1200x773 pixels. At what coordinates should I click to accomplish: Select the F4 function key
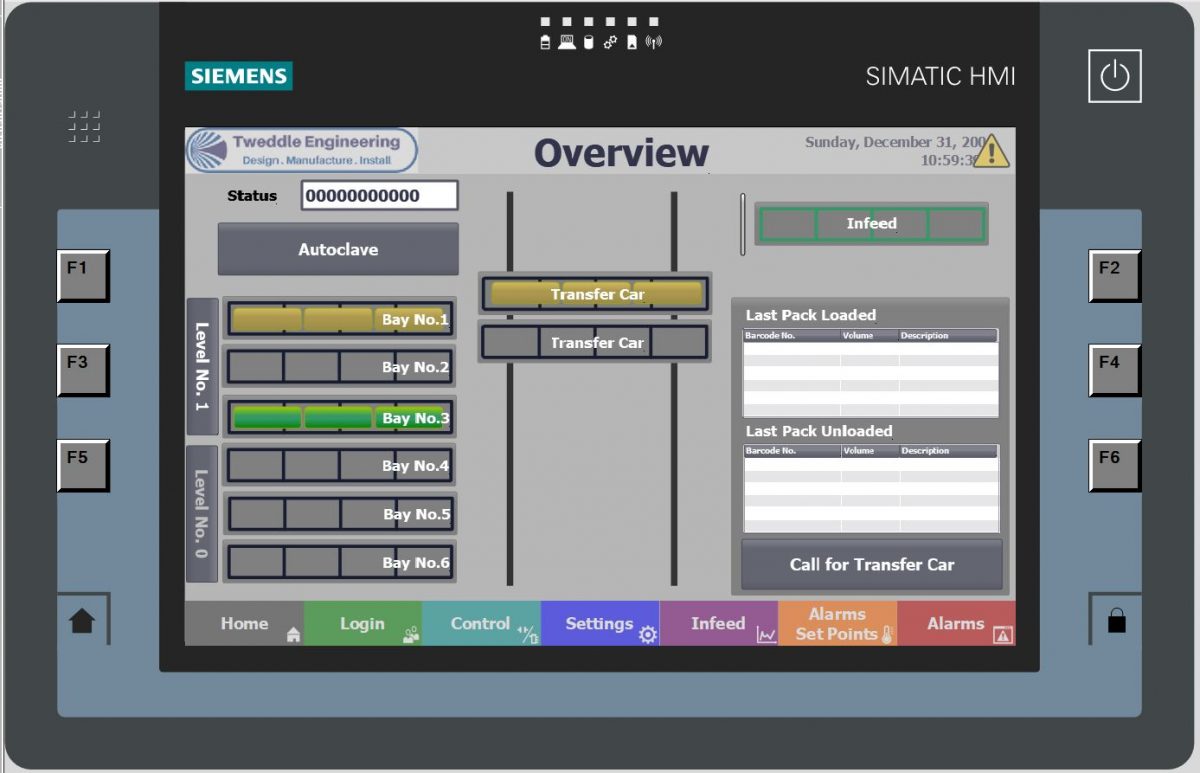[1114, 370]
